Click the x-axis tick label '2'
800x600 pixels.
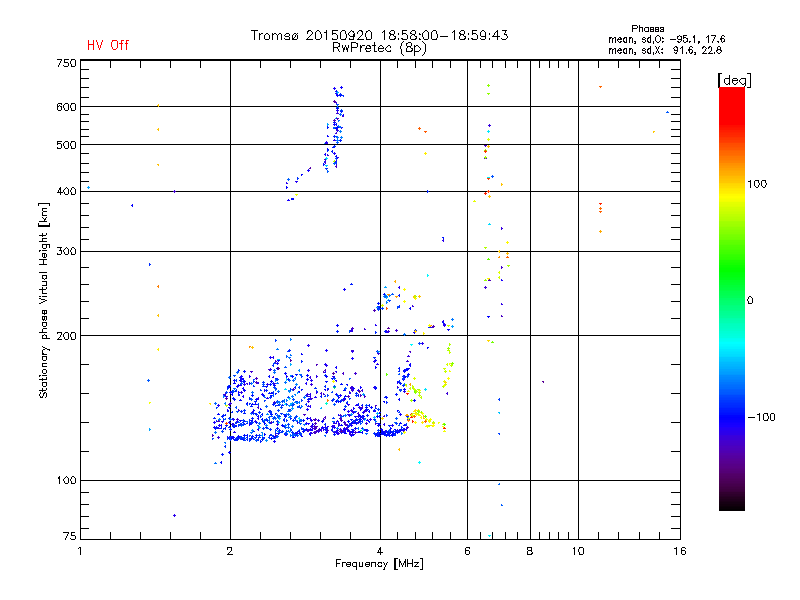coord(230,551)
